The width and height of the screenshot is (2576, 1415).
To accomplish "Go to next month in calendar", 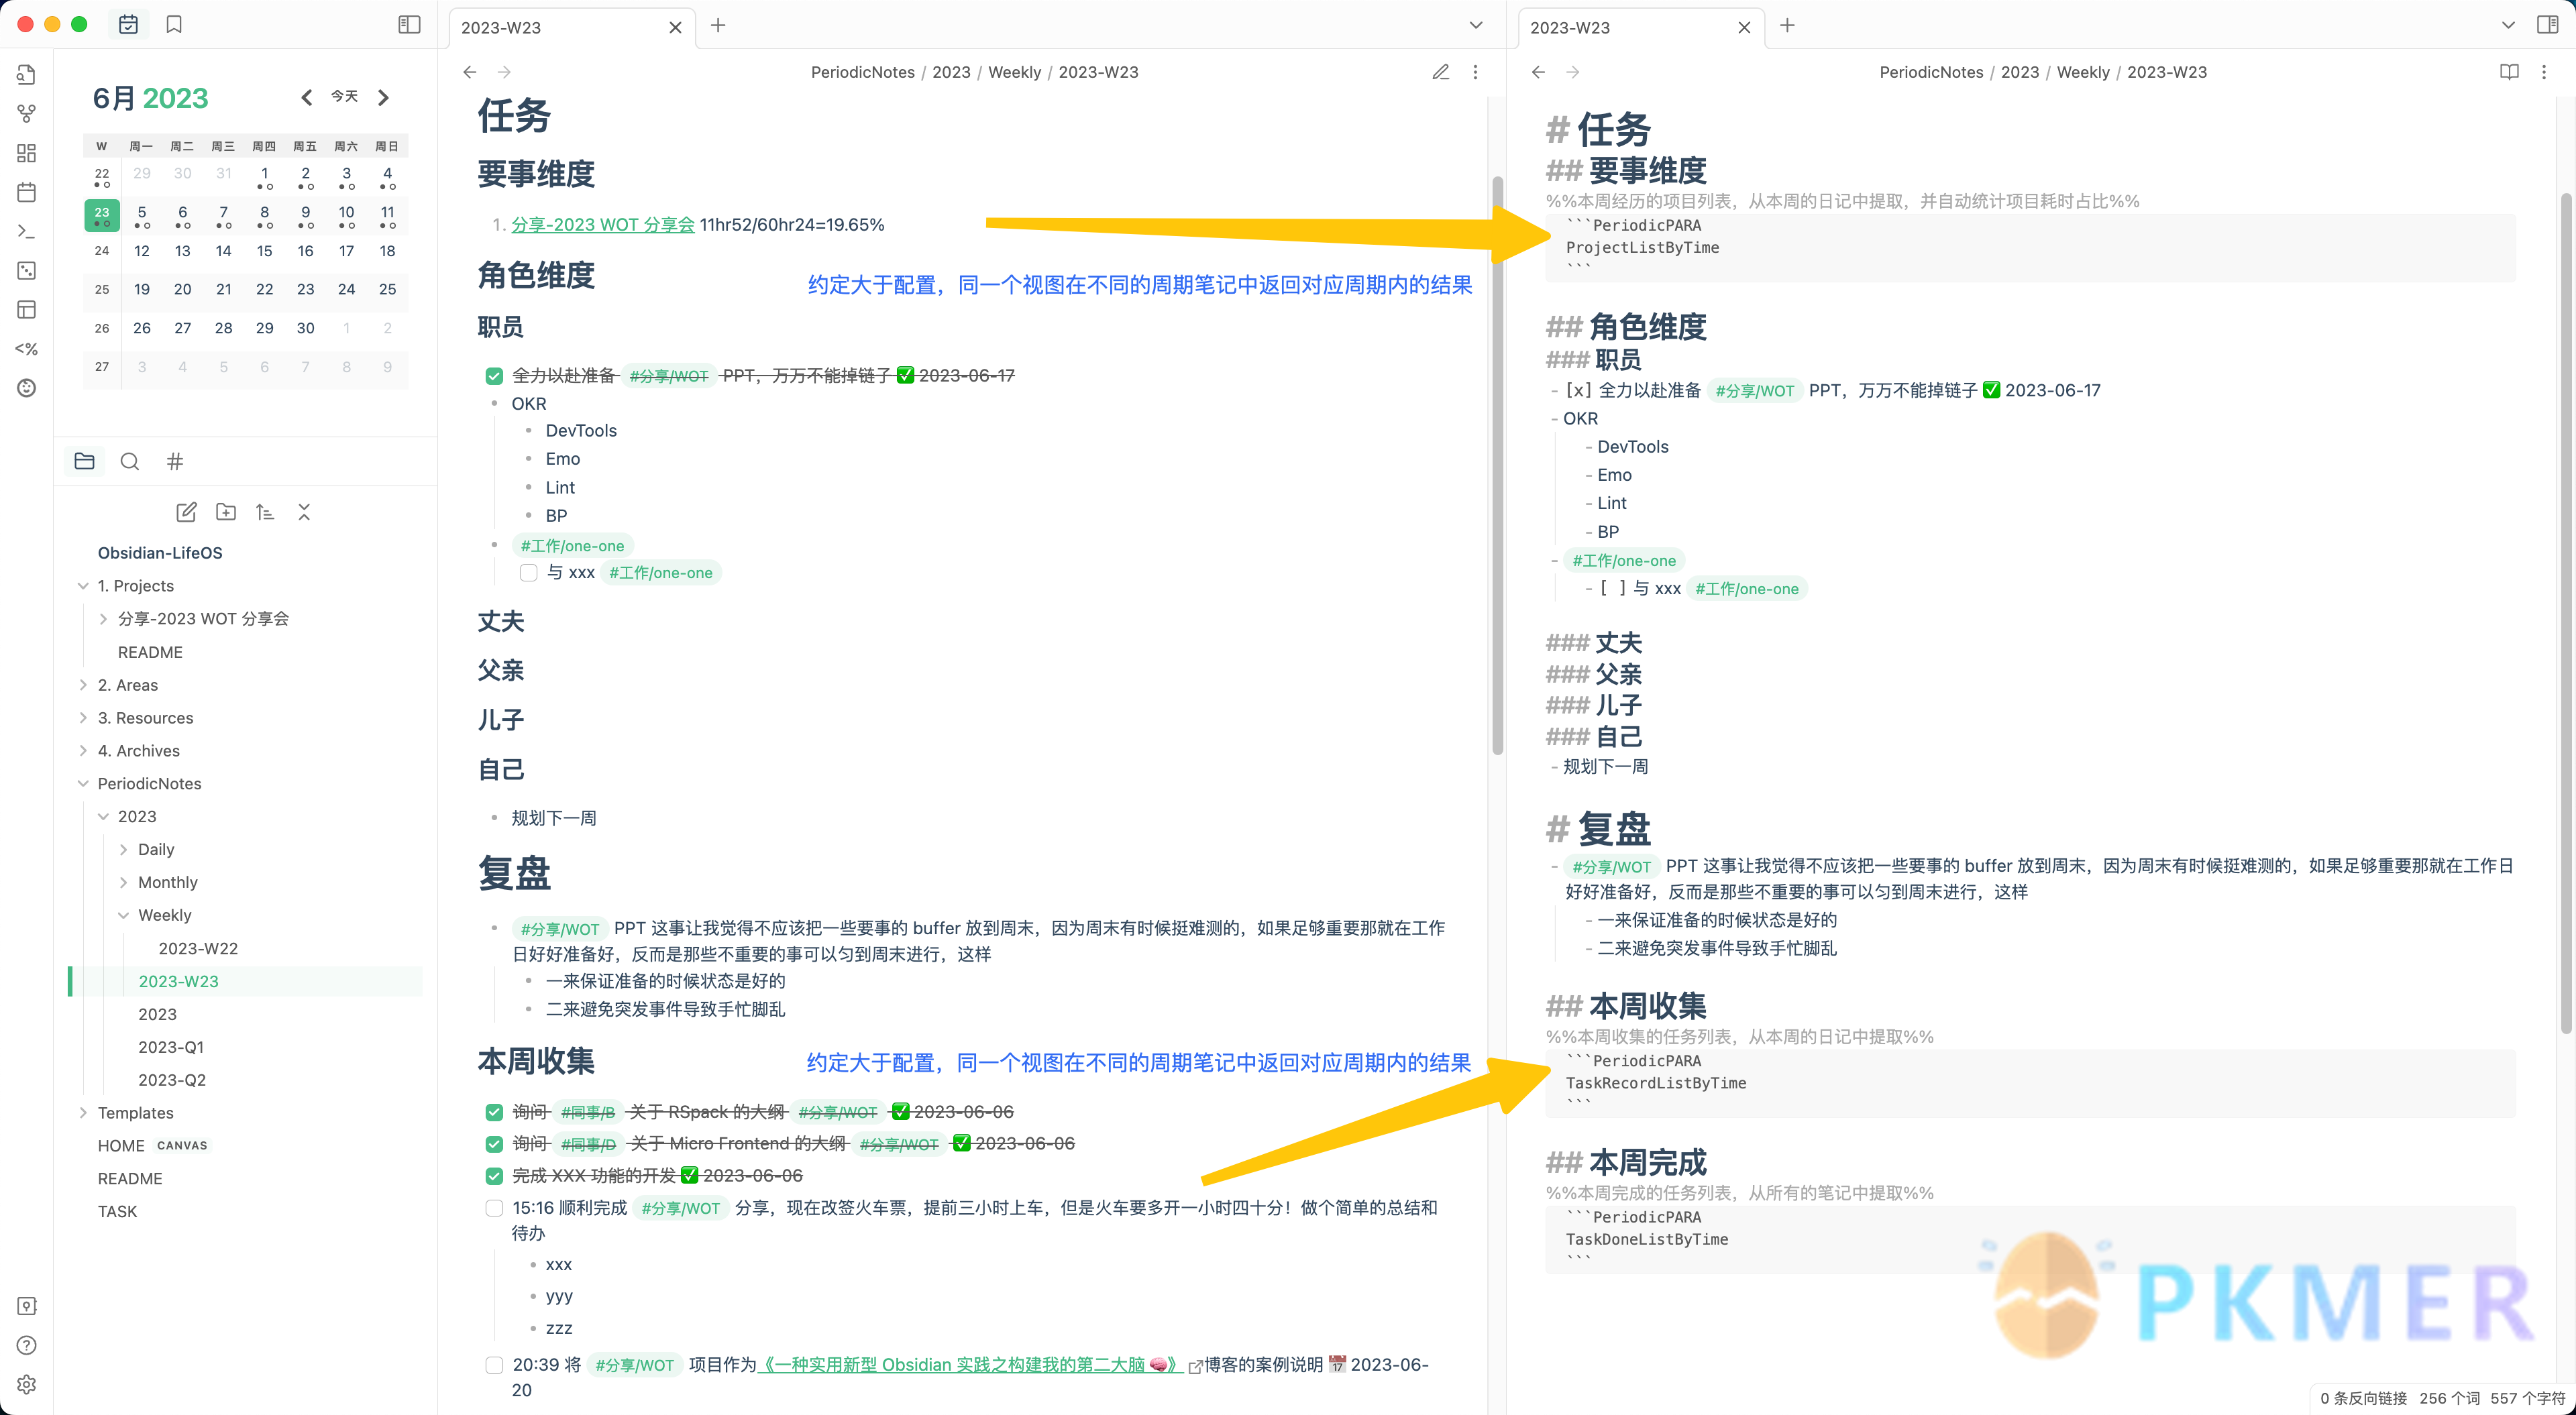I will pos(383,97).
